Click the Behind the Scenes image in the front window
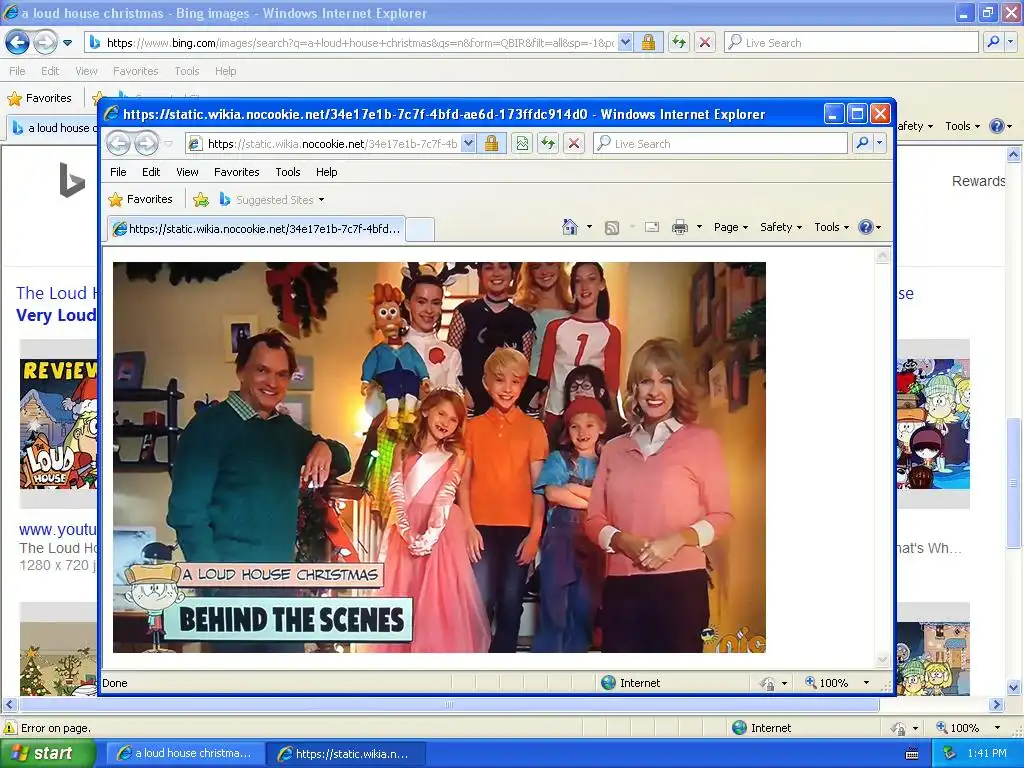Image resolution: width=1024 pixels, height=768 pixels. [x=439, y=457]
